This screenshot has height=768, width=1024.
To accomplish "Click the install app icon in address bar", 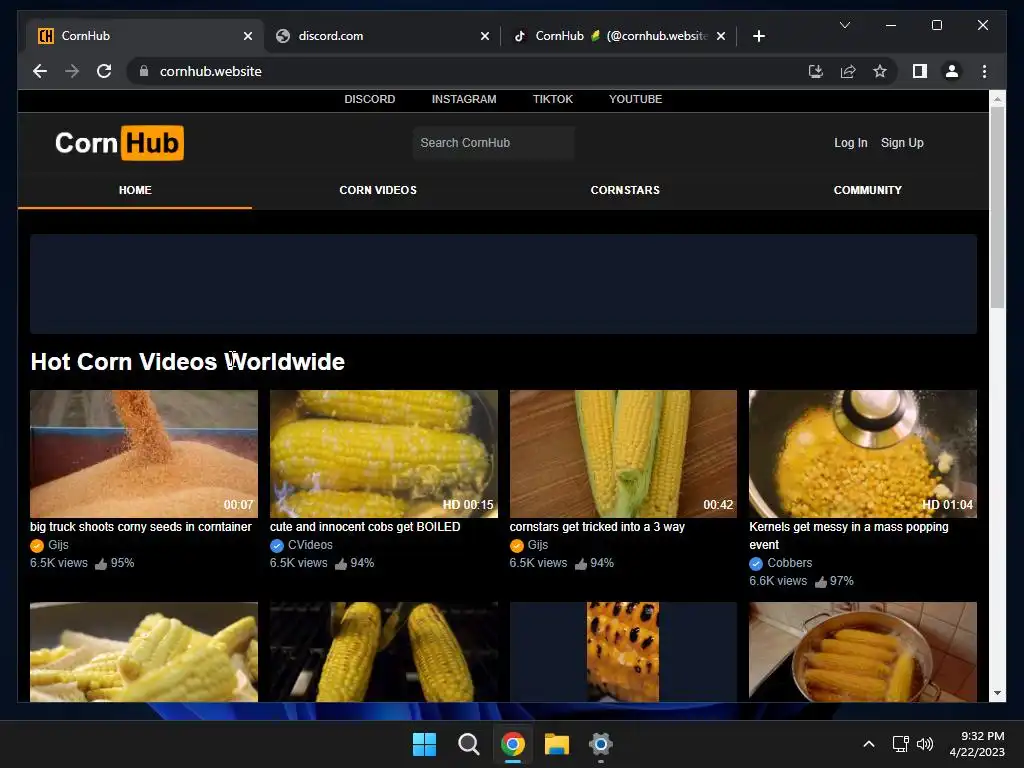I will (x=816, y=71).
